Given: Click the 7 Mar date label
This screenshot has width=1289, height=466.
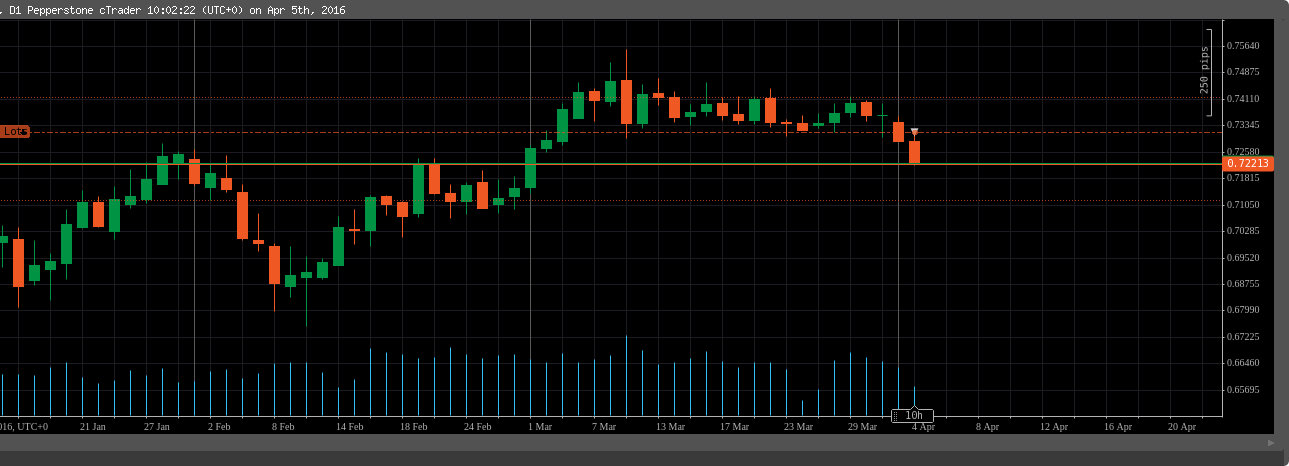Looking at the screenshot, I should [x=606, y=427].
